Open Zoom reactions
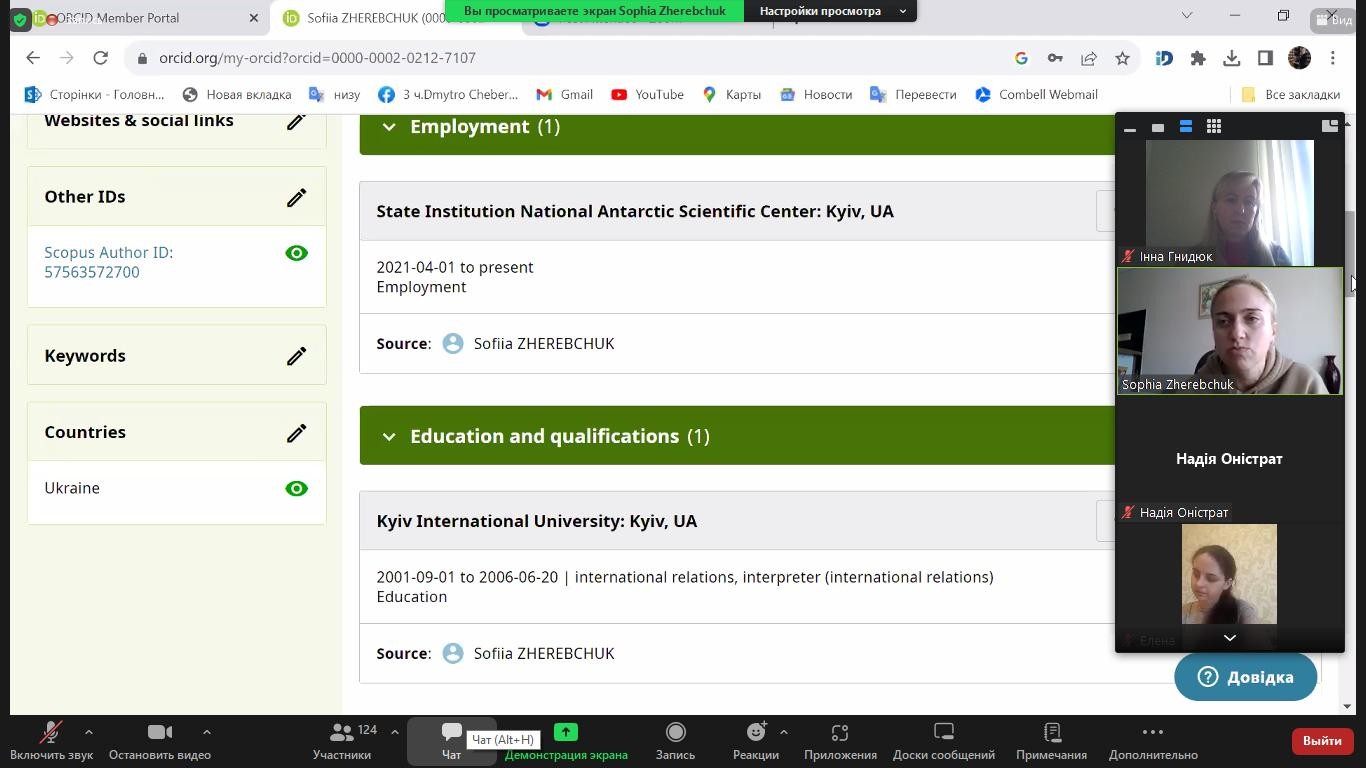Screen dimensions: 1366x768 [755, 740]
